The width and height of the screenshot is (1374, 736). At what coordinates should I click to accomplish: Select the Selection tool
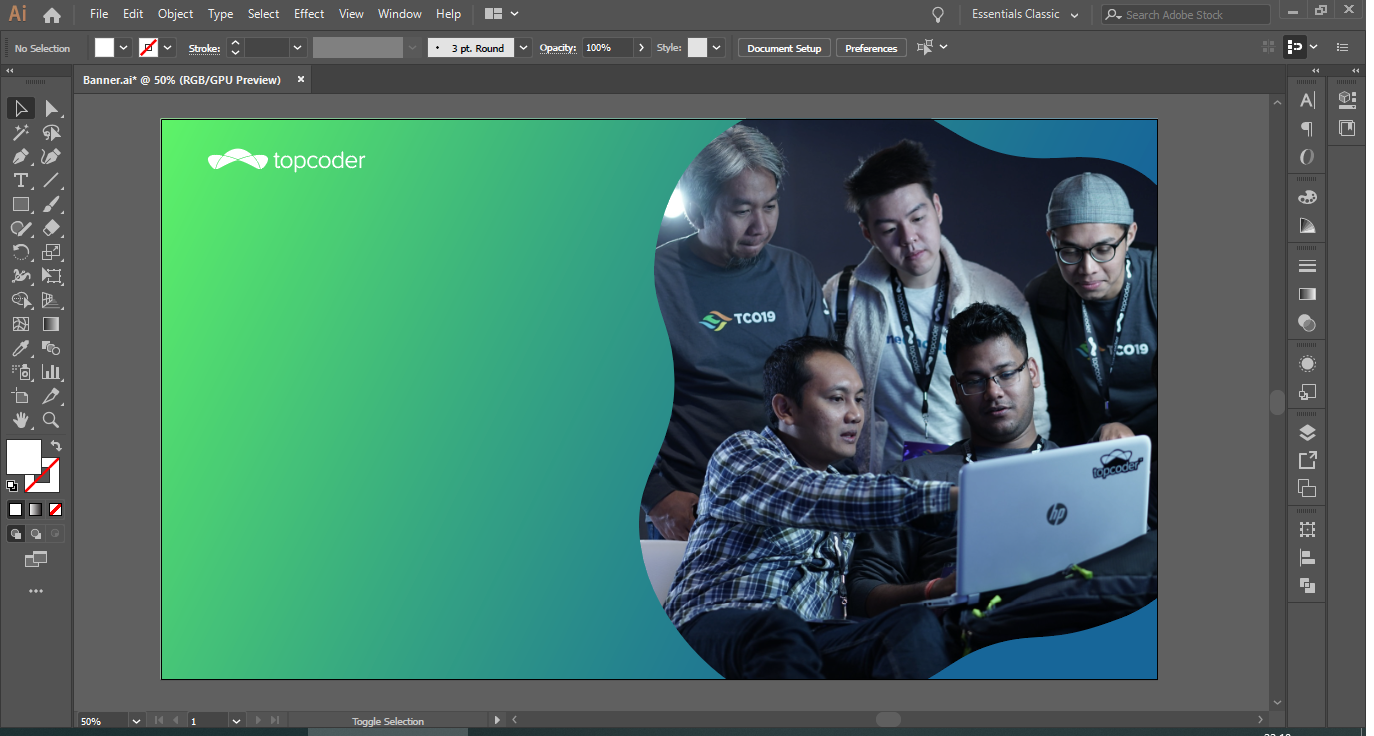[21, 108]
